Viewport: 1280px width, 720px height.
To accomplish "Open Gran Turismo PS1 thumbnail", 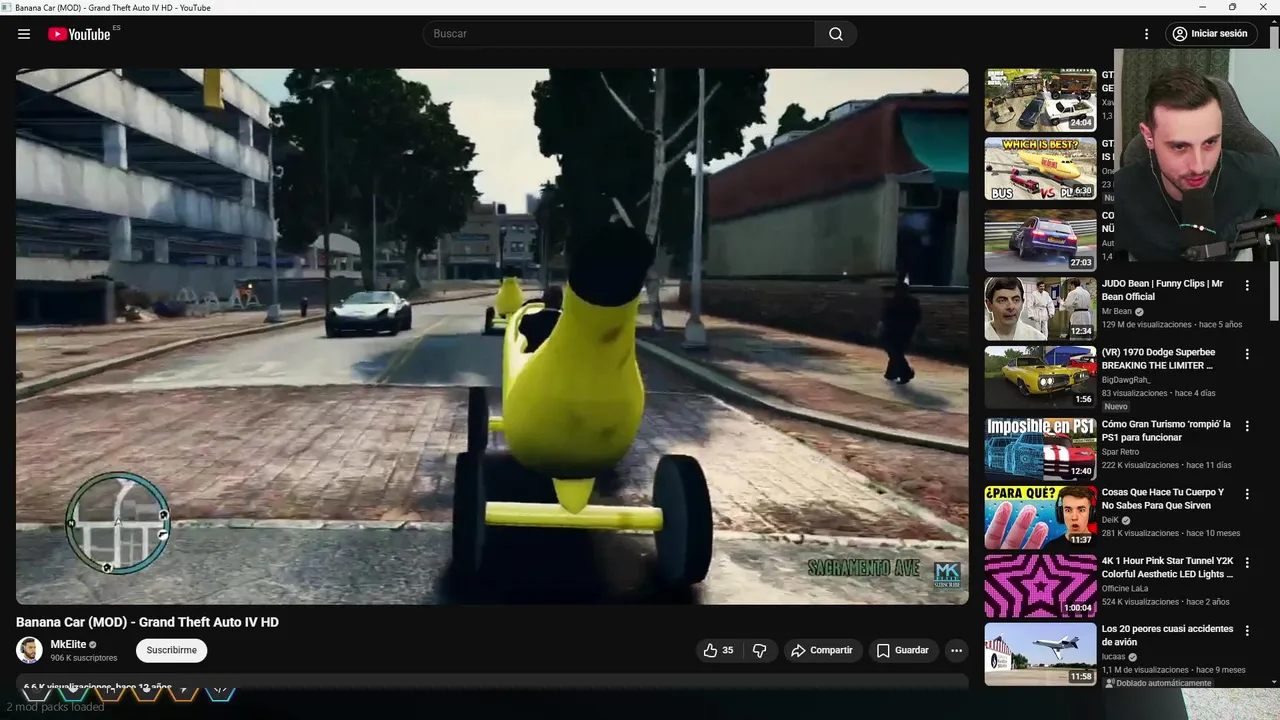I will pyautogui.click(x=1040, y=448).
